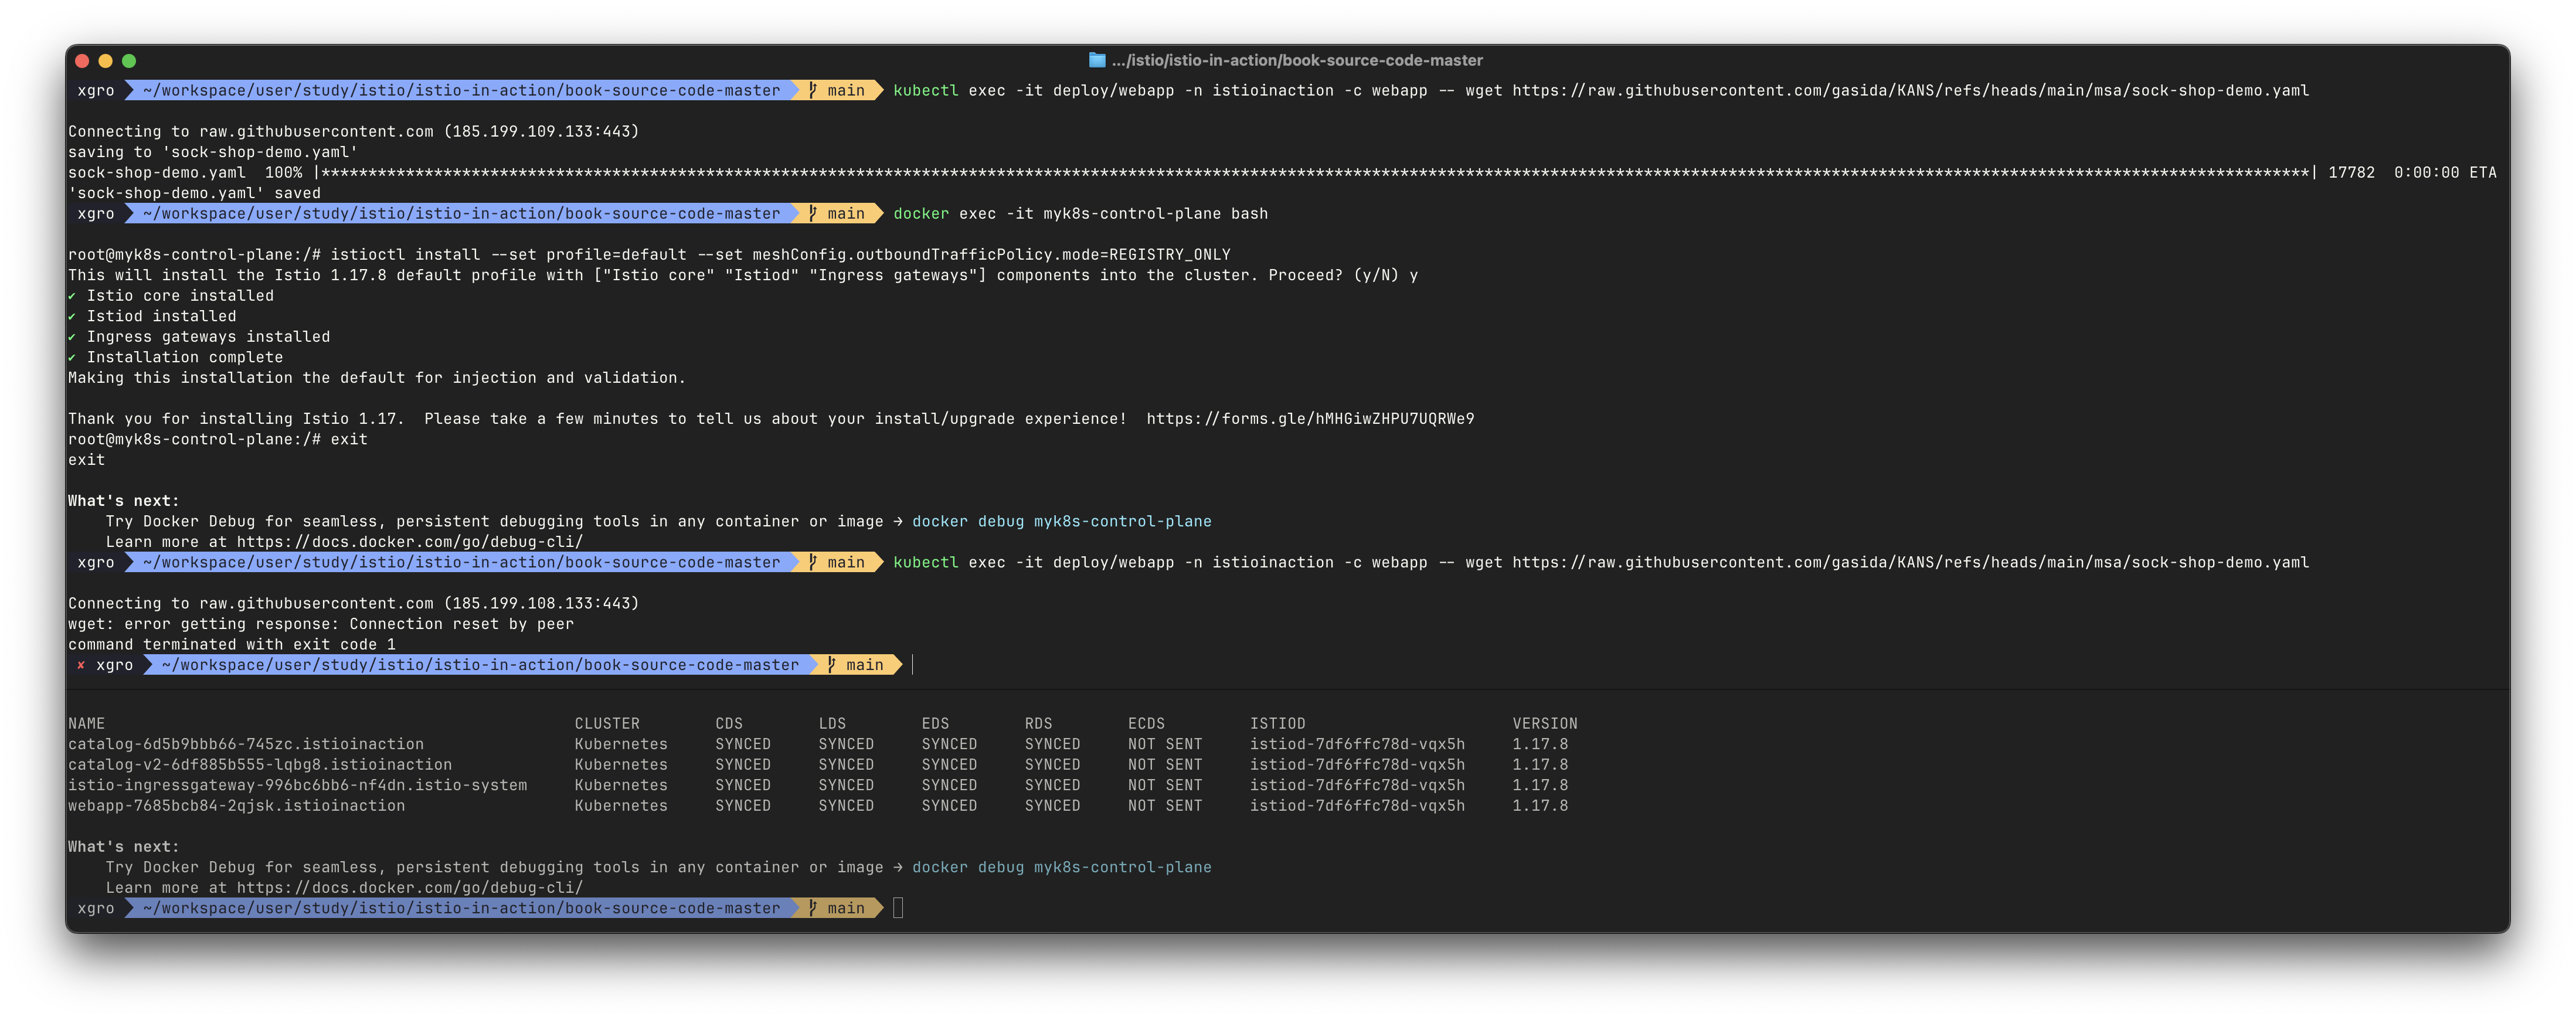Click the docs.docker.com URL in the bottom pane
Screen dimensions: 2576x1020
tap(410, 888)
